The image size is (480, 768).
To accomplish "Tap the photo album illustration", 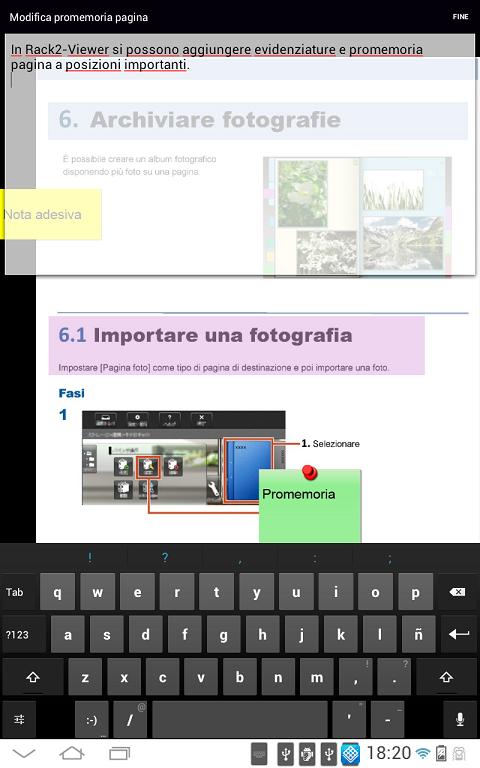I will tap(357, 216).
